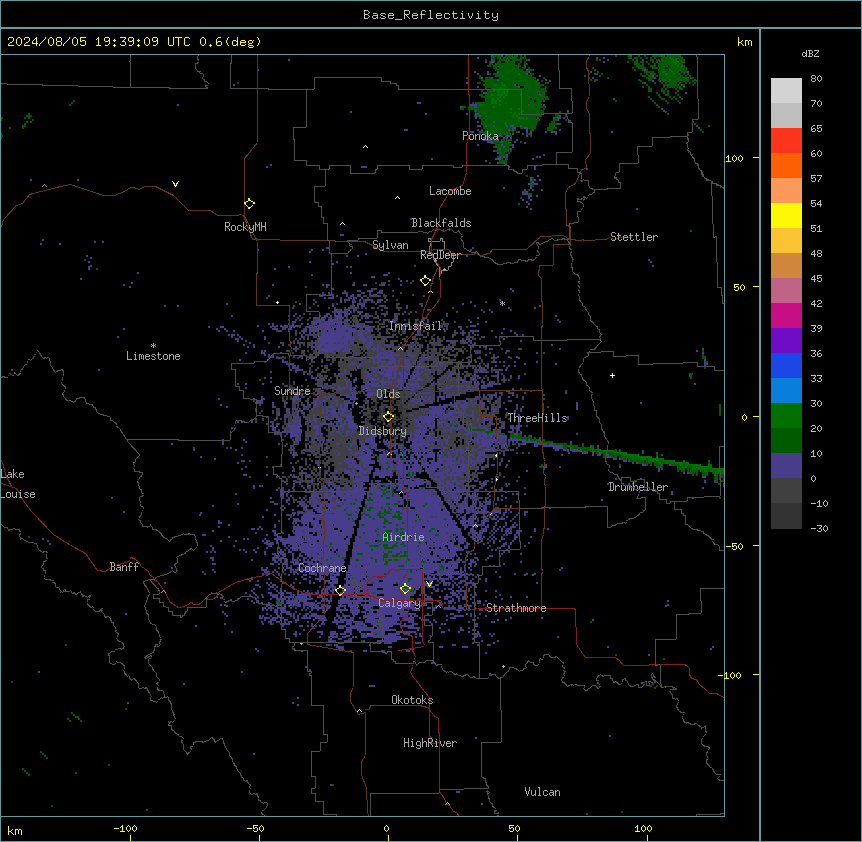Viewport: 862px width, 842px height.
Task: Click the Stettler city label
Action: [x=634, y=237]
